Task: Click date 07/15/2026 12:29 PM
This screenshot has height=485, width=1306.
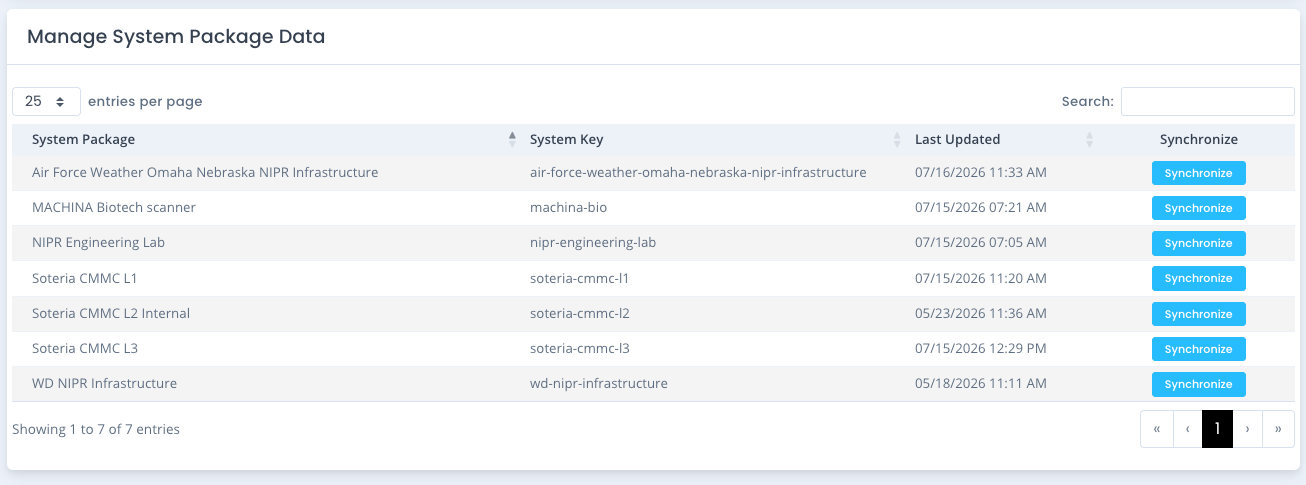Action: click(x=981, y=348)
